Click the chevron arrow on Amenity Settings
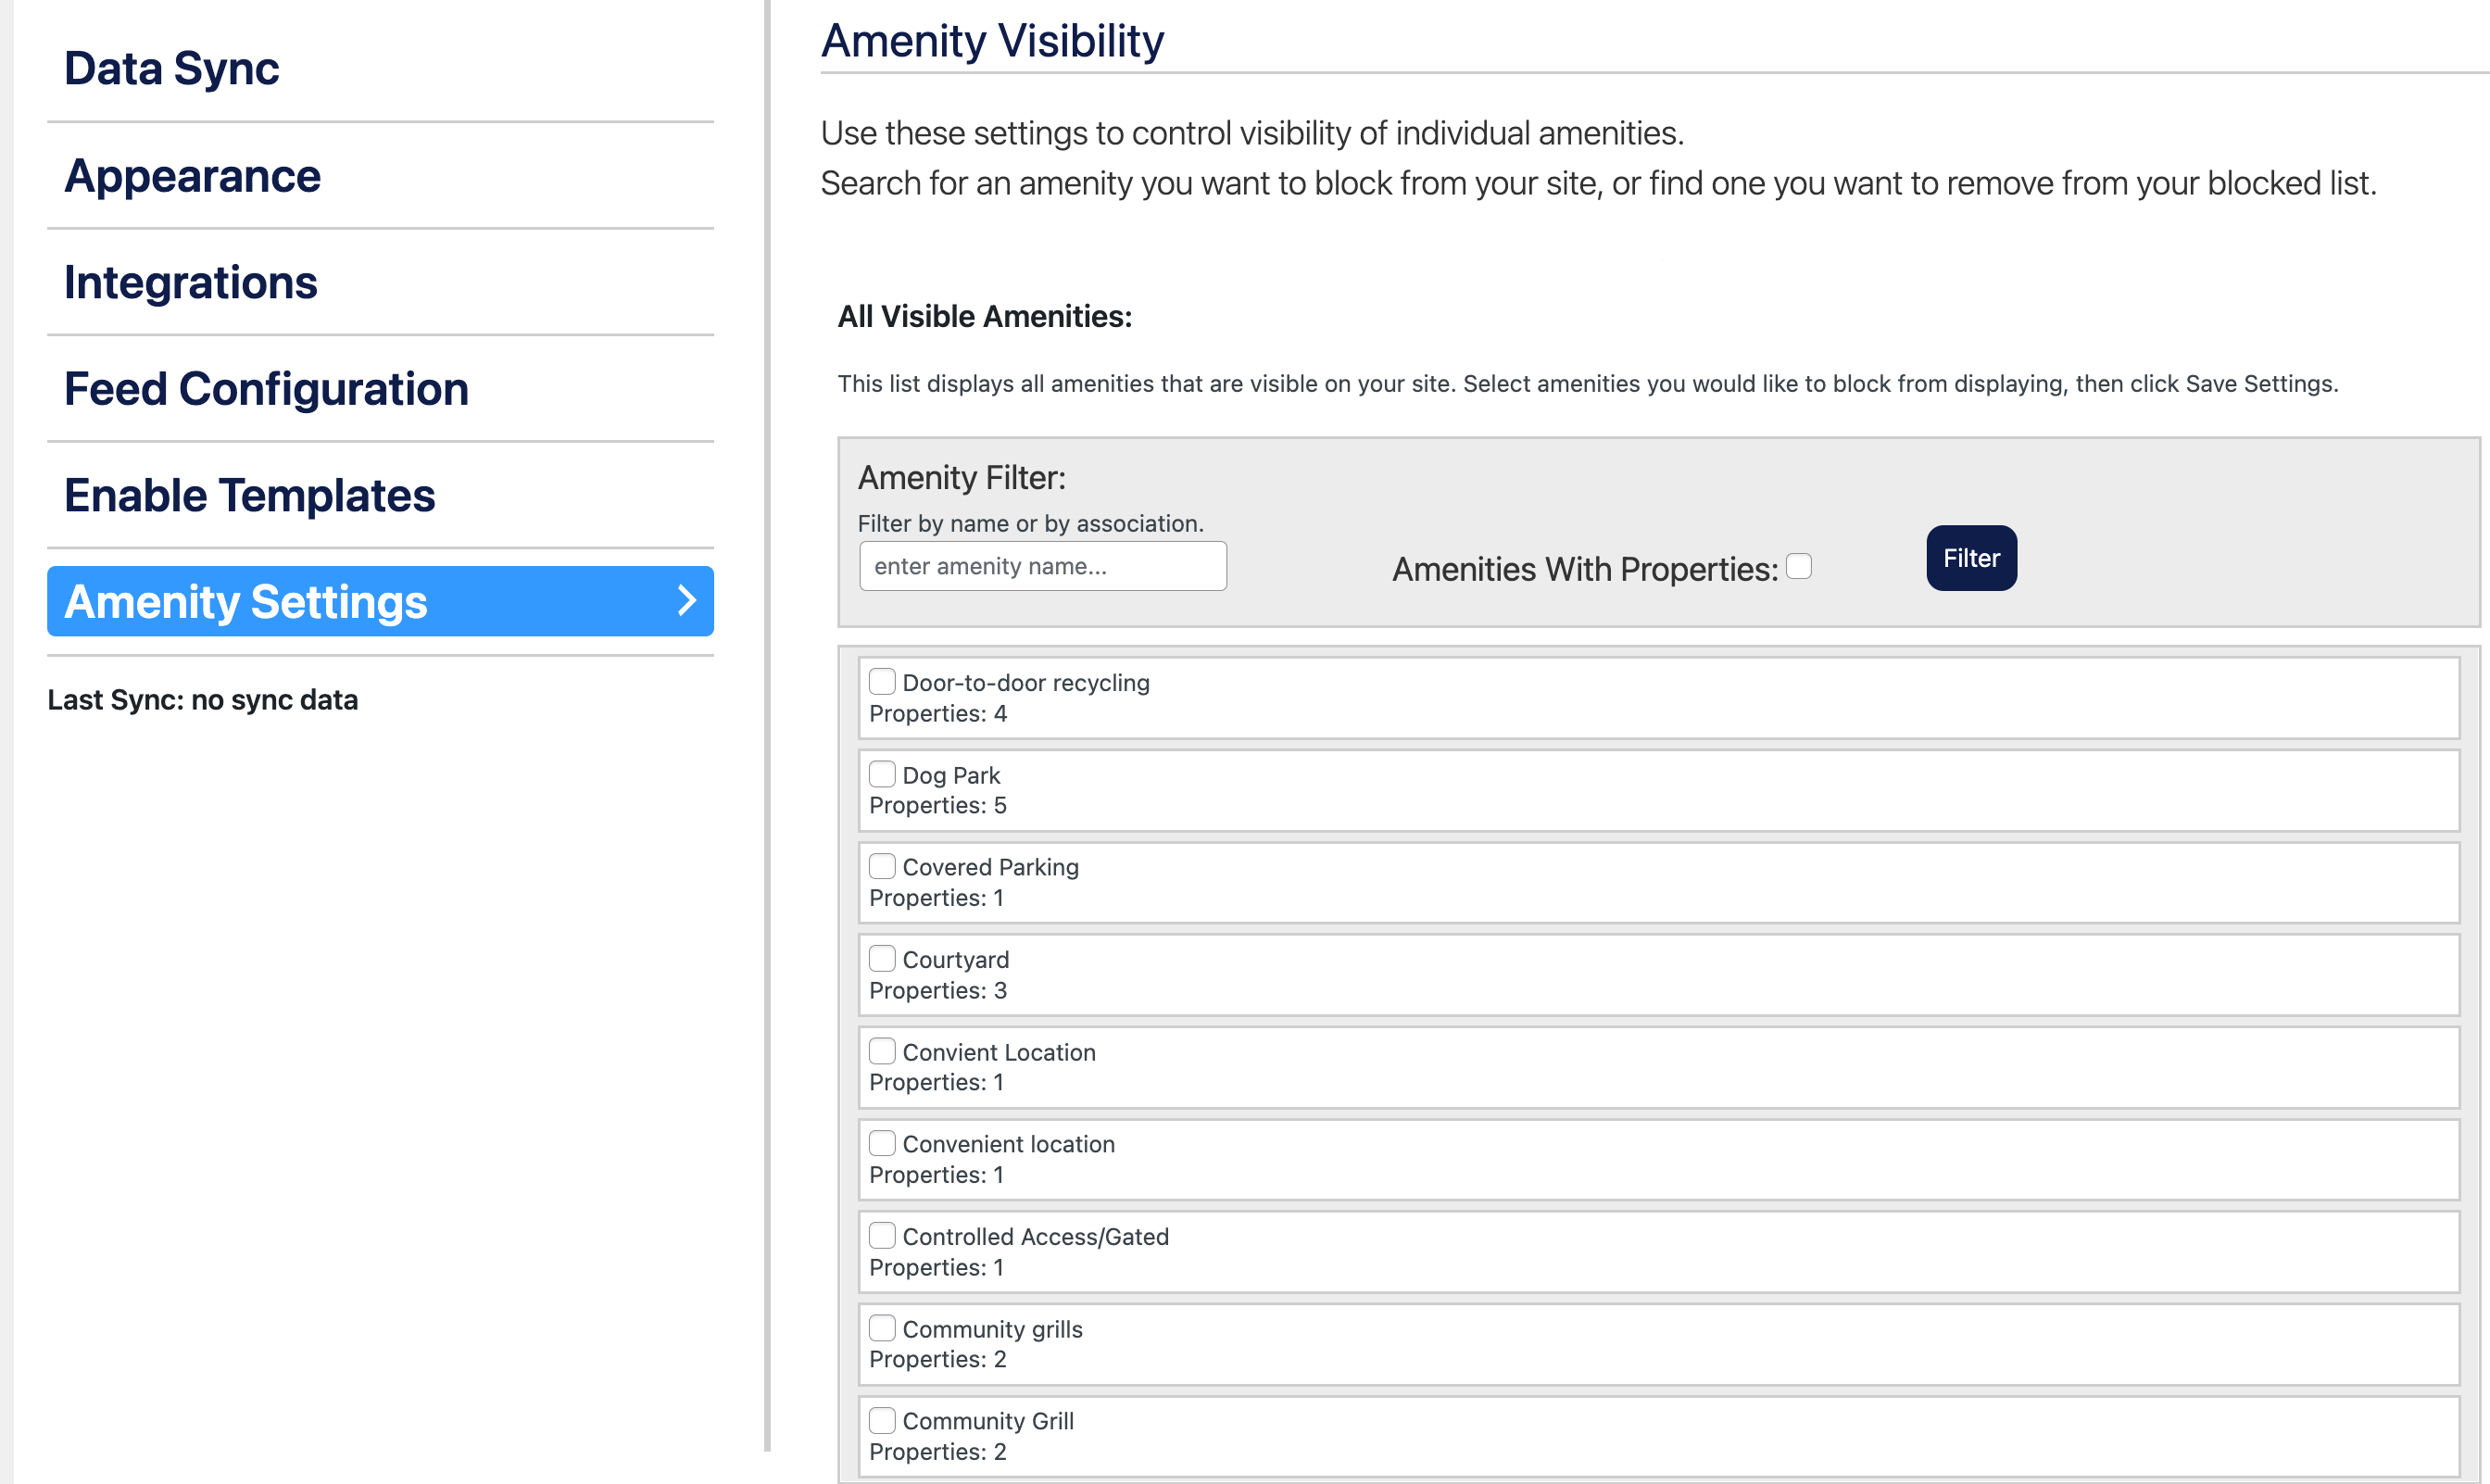This screenshot has height=1484, width=2490. coord(686,601)
